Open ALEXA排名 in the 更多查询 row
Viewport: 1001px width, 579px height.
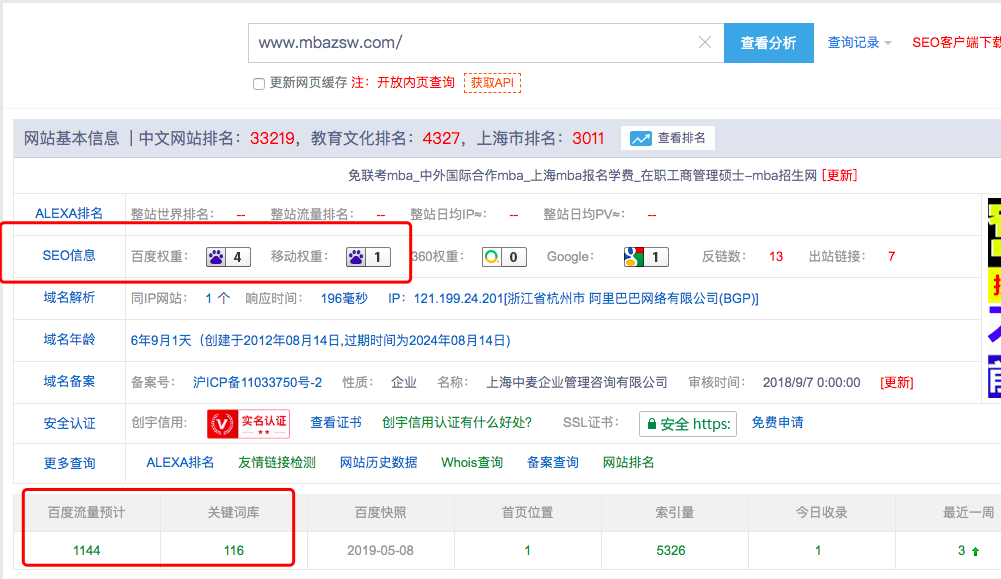pyautogui.click(x=180, y=463)
